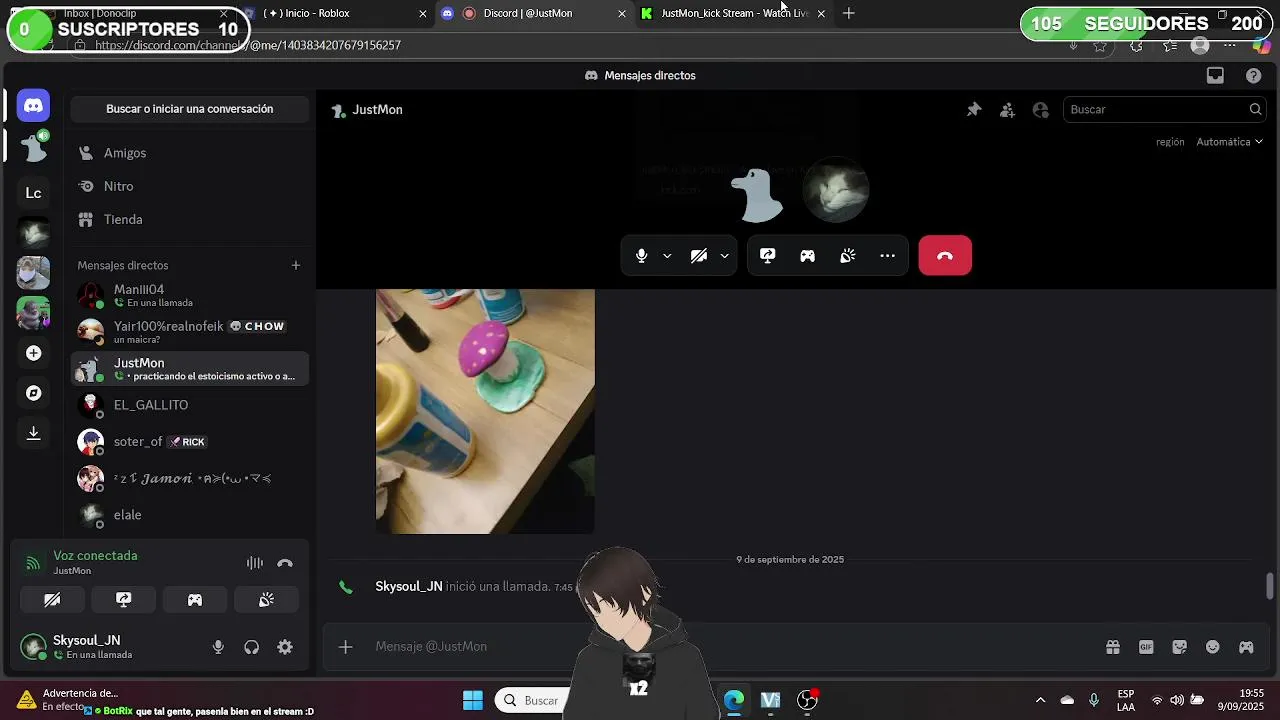Image resolution: width=1280 pixels, height=720 pixels.
Task: Open user settings gear
Action: coord(285,647)
